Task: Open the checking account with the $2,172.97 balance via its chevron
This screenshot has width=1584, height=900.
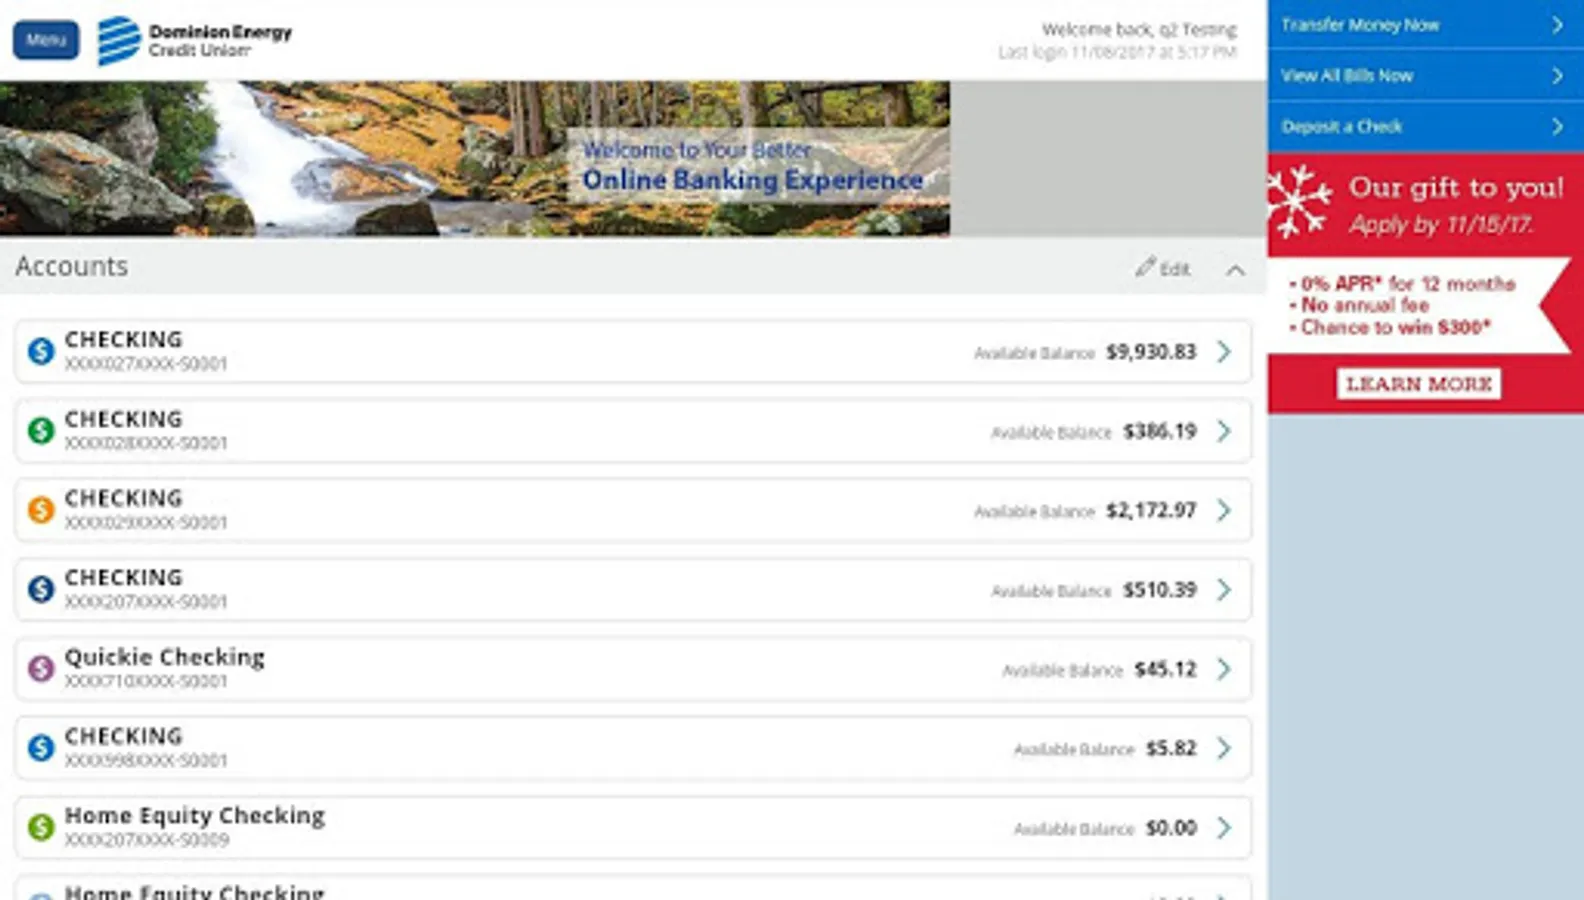Action: tap(1224, 510)
